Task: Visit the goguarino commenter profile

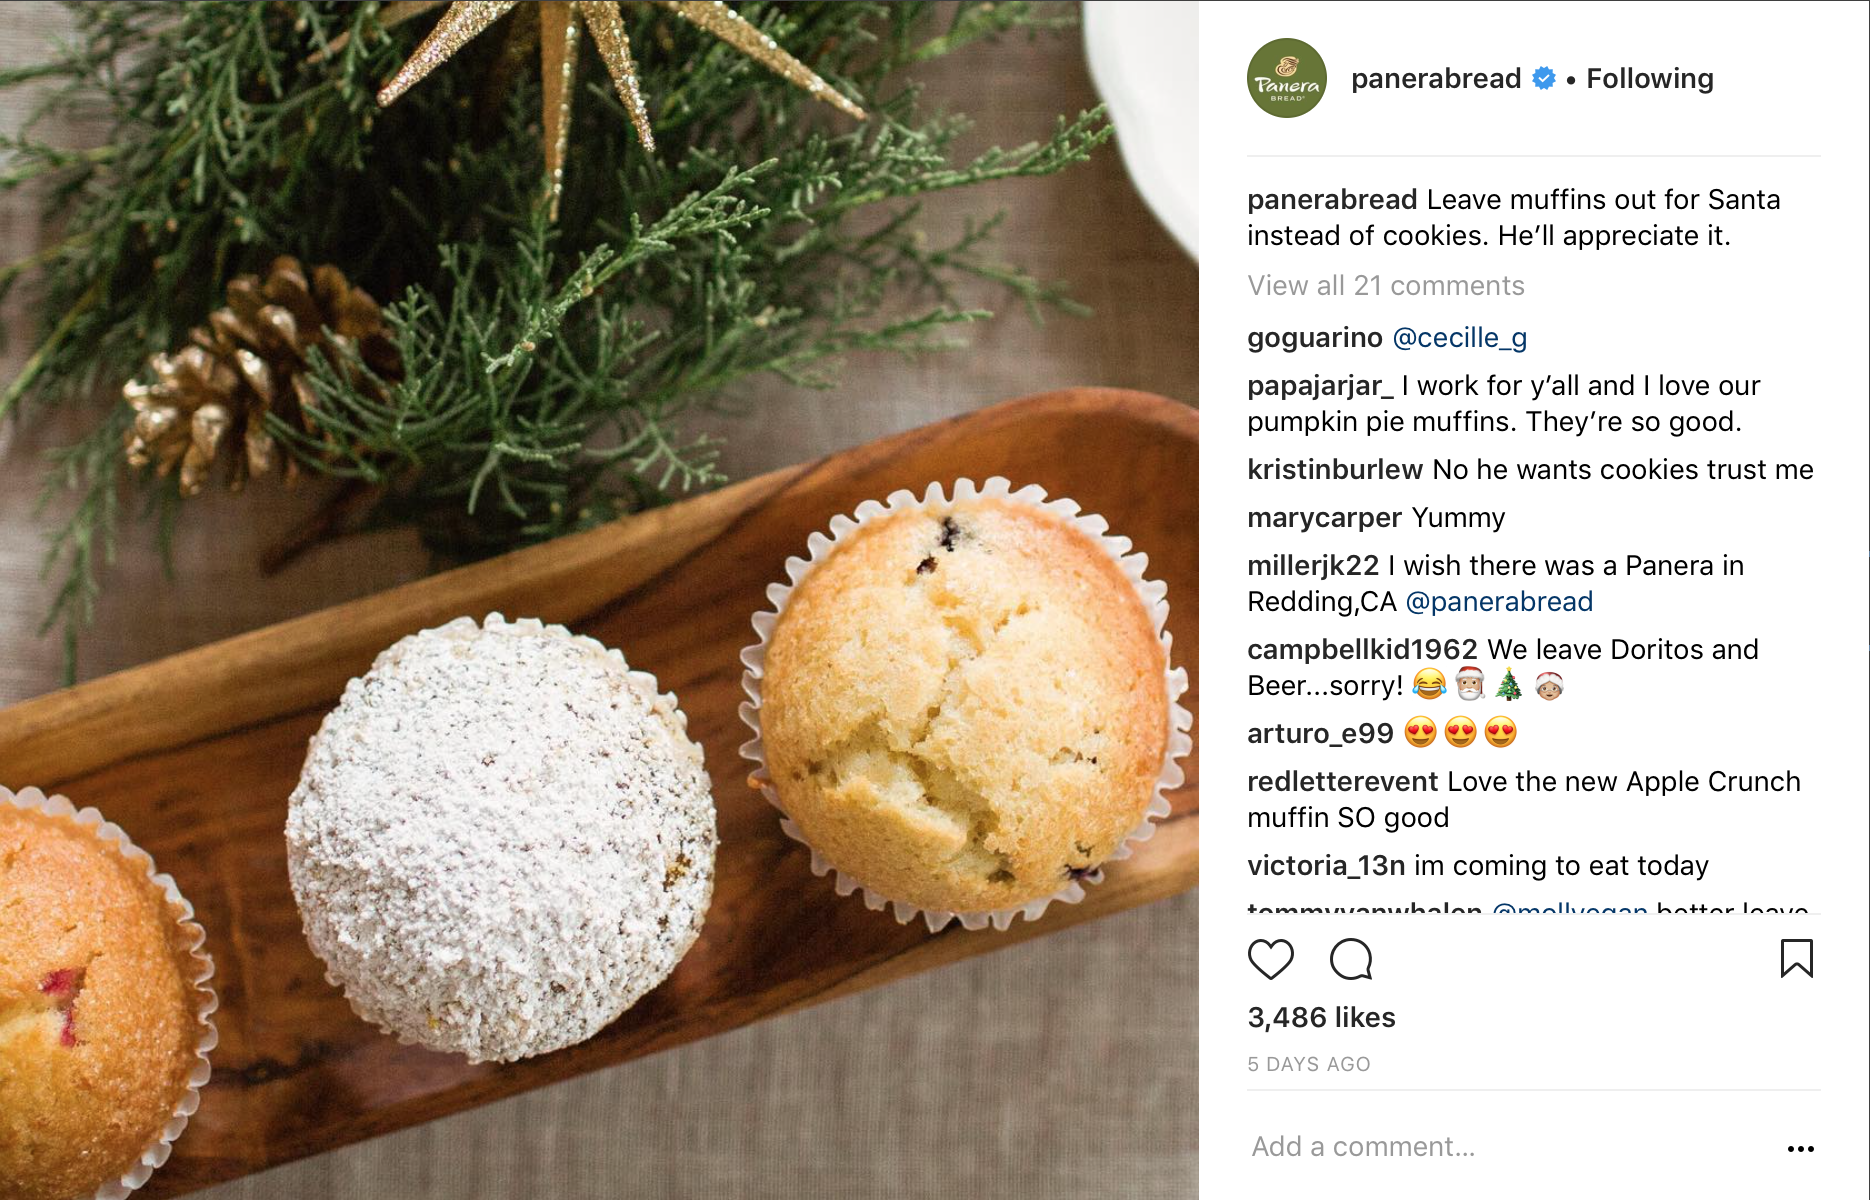Action: pos(1315,338)
